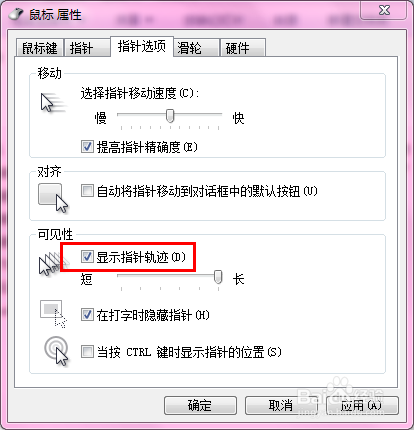Click the pointer speed icon in 移动 section
This screenshot has width=414, height=430.
53,103
